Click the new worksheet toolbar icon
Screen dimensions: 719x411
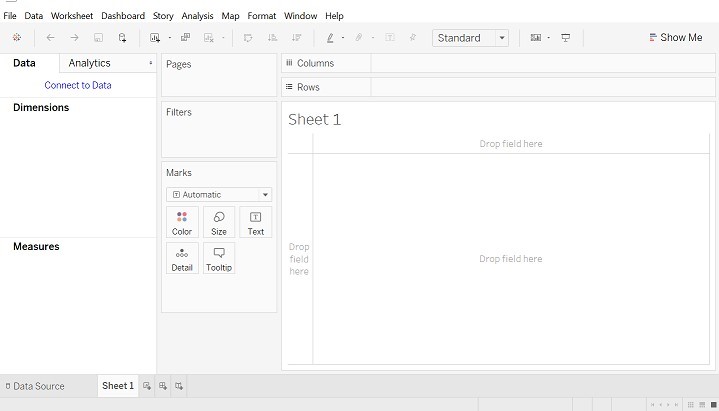click(x=155, y=38)
